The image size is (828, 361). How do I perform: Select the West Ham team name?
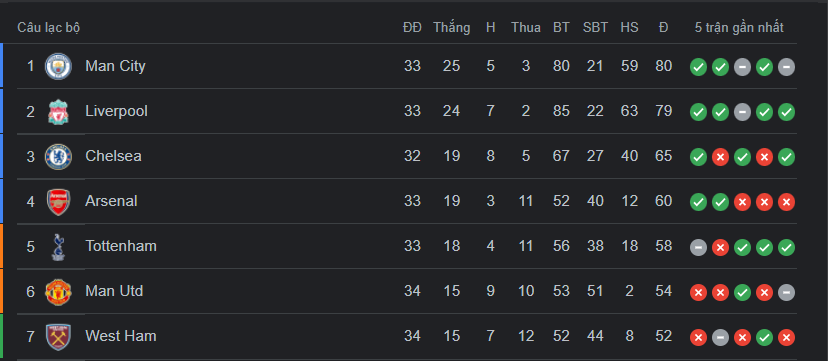(x=120, y=336)
